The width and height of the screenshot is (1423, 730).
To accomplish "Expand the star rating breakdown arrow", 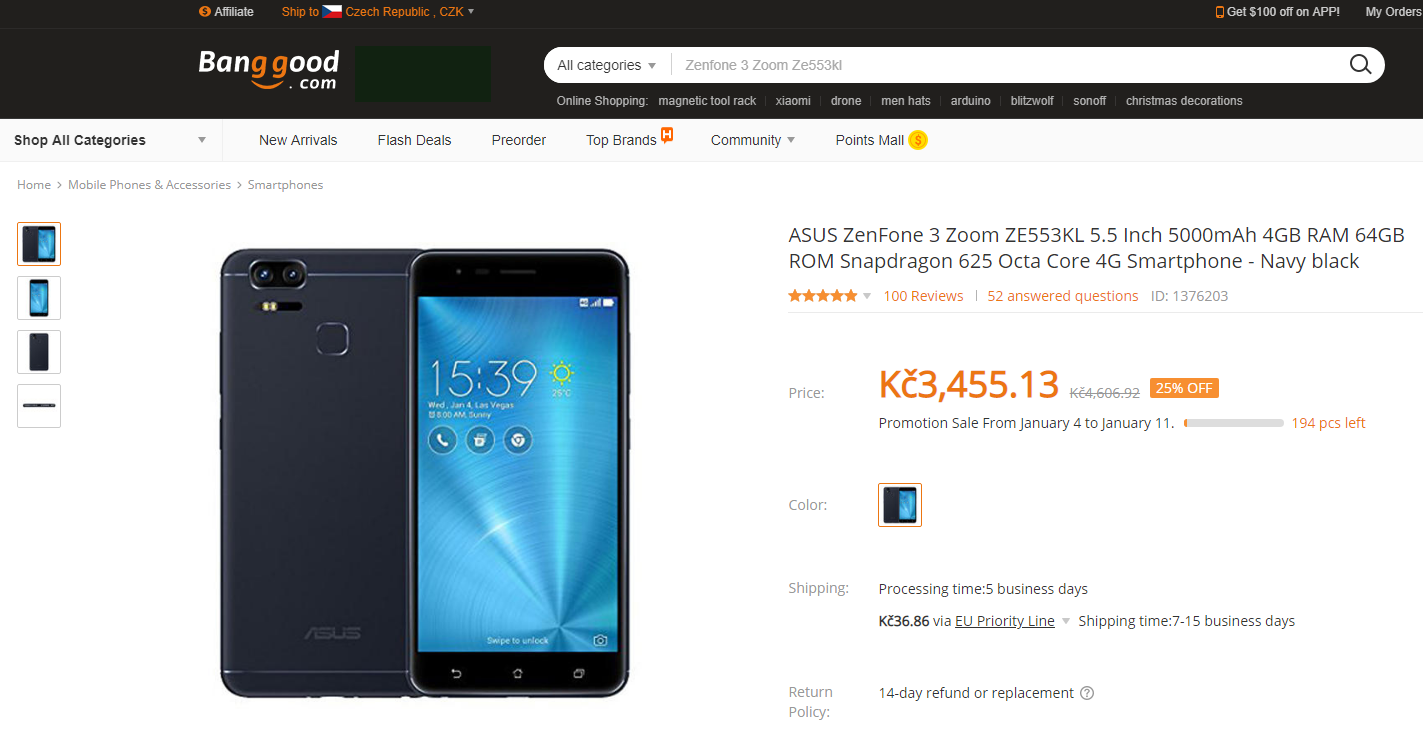I will (x=867, y=296).
